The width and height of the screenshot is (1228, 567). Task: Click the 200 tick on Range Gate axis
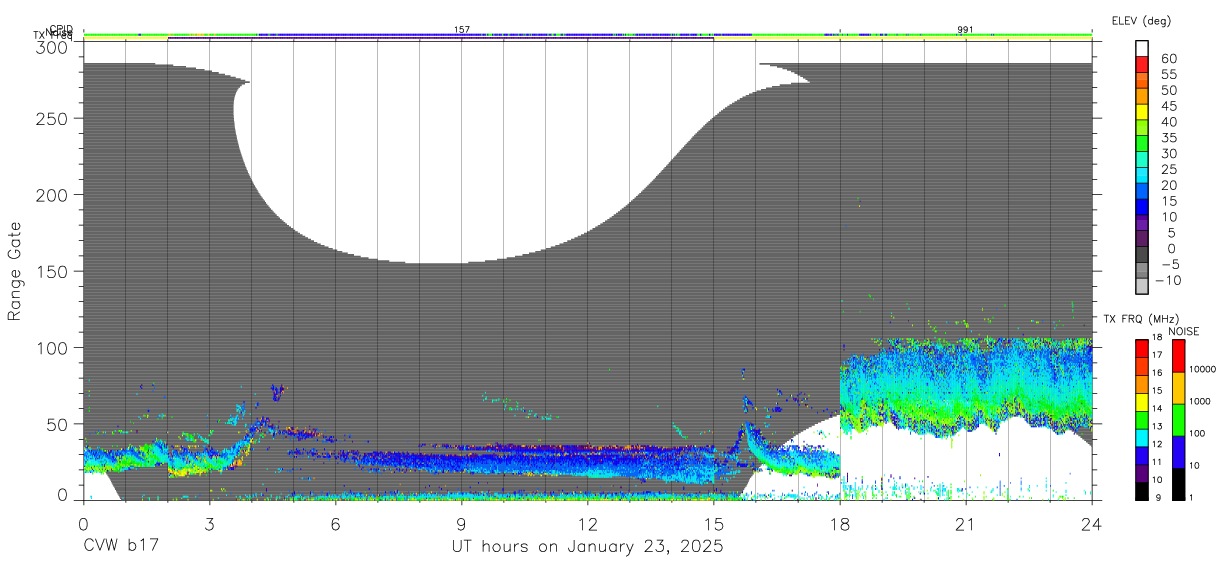tap(53, 194)
